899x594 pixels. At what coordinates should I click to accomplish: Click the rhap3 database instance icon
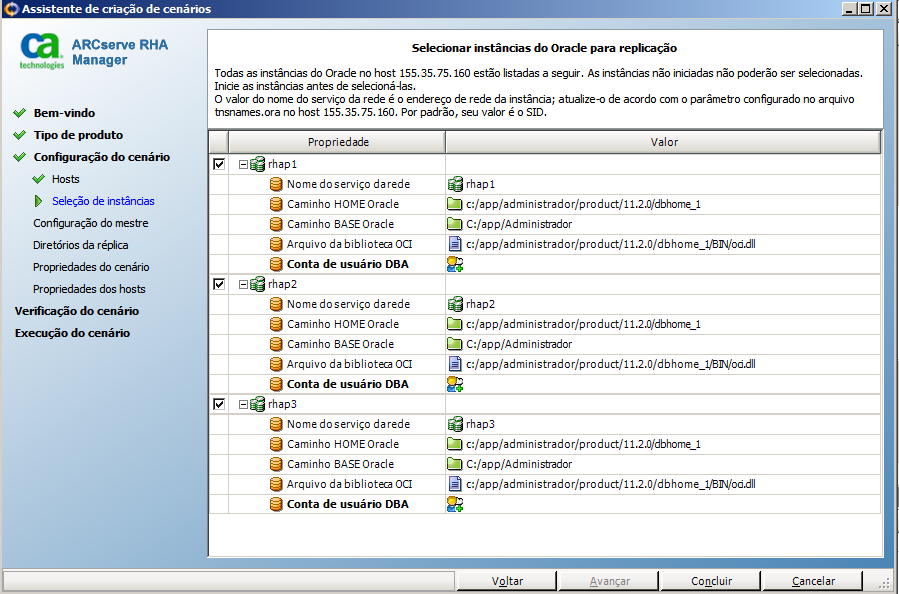pos(257,404)
